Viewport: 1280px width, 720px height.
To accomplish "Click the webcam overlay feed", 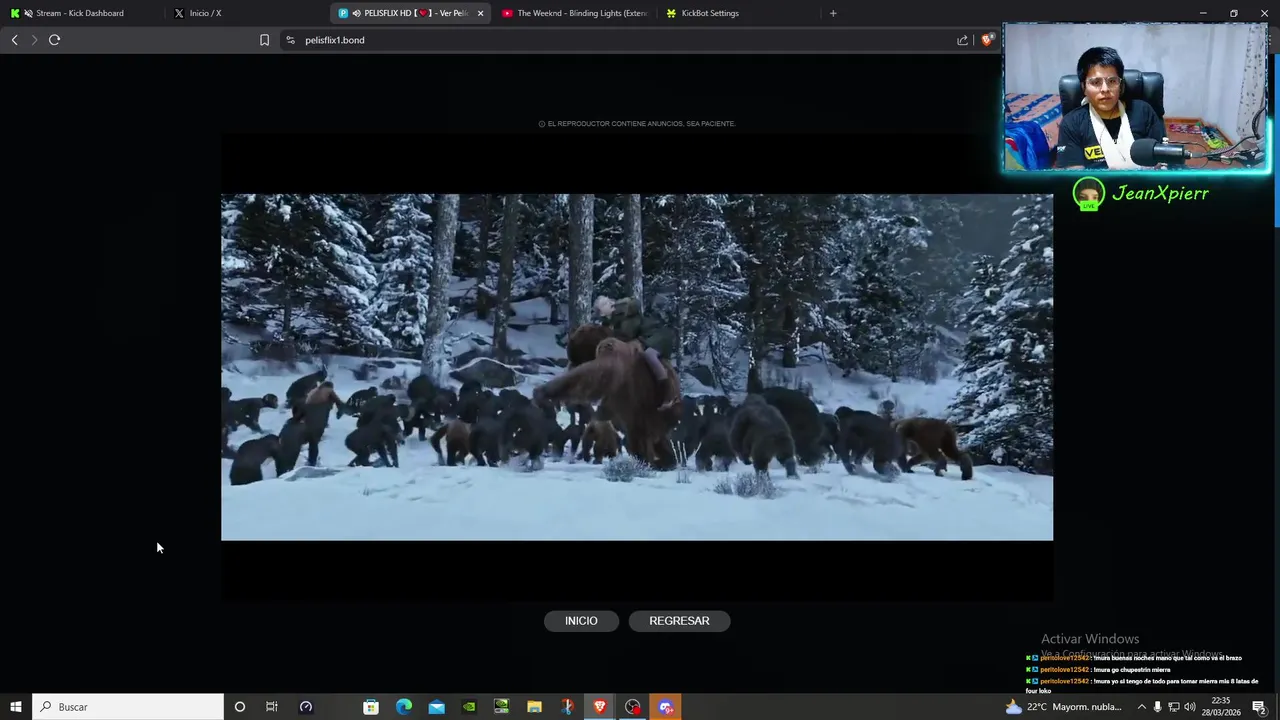I will (1136, 97).
